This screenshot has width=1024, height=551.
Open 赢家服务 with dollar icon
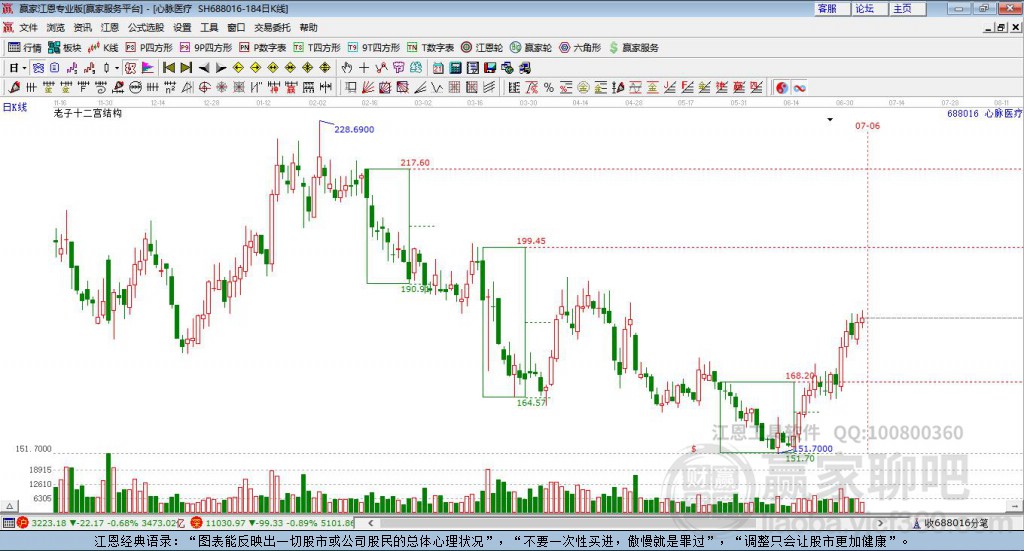pyautogui.click(x=633, y=48)
